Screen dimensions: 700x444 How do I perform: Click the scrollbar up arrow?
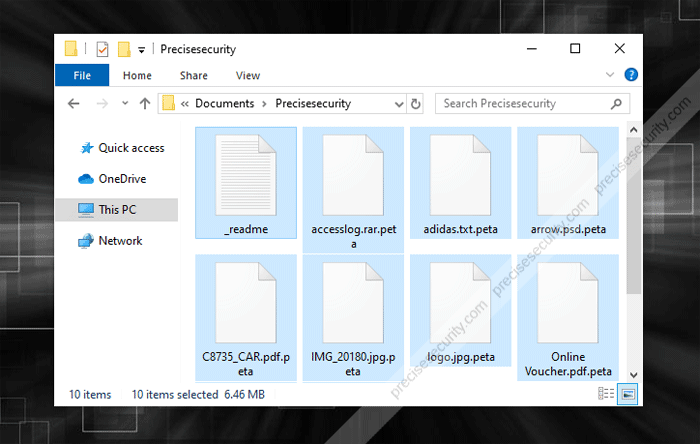pos(633,130)
